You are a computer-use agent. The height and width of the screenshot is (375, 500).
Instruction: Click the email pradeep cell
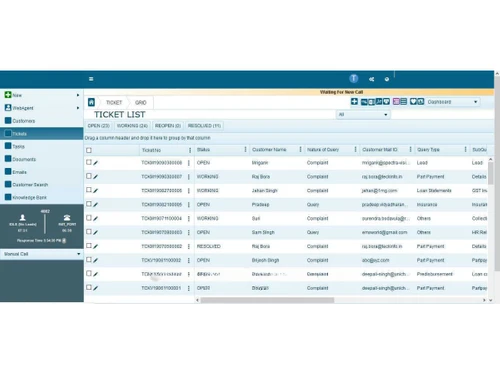(384, 205)
